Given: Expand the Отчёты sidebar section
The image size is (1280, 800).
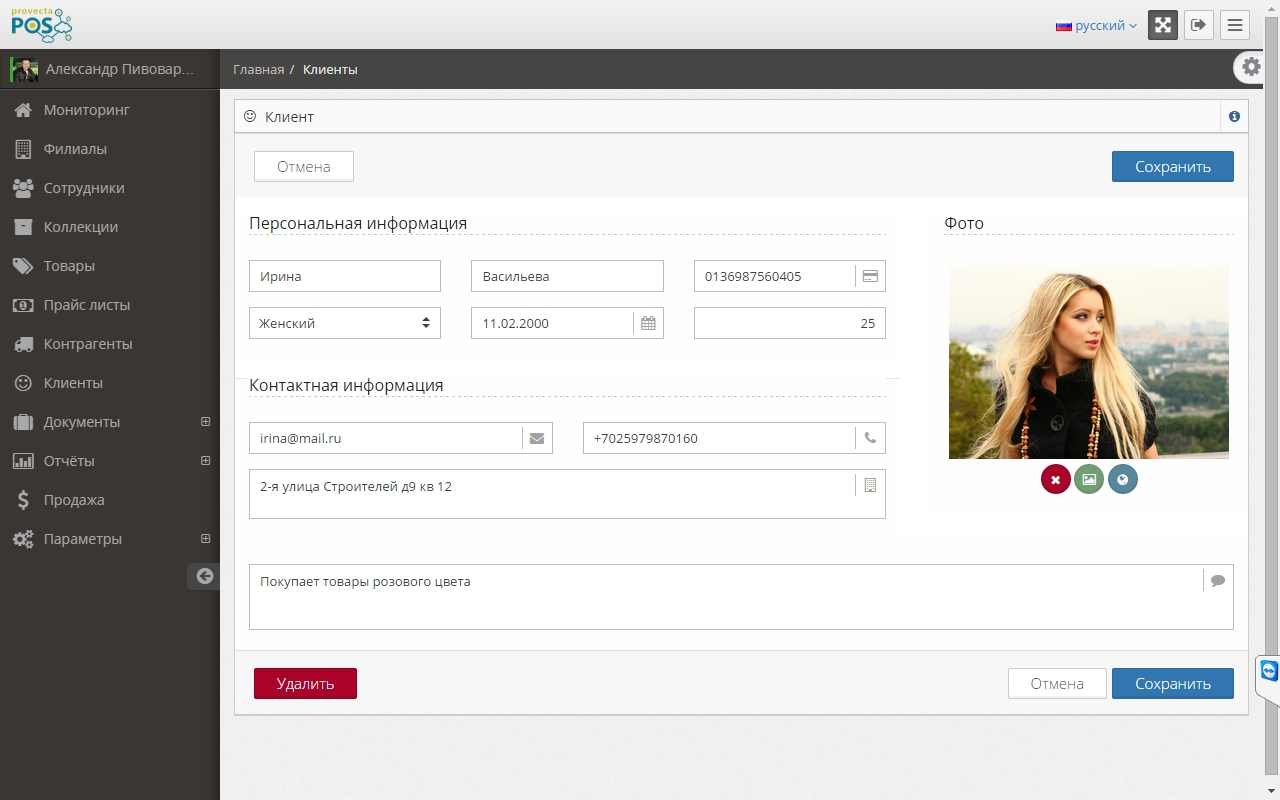Looking at the screenshot, I should 206,461.
